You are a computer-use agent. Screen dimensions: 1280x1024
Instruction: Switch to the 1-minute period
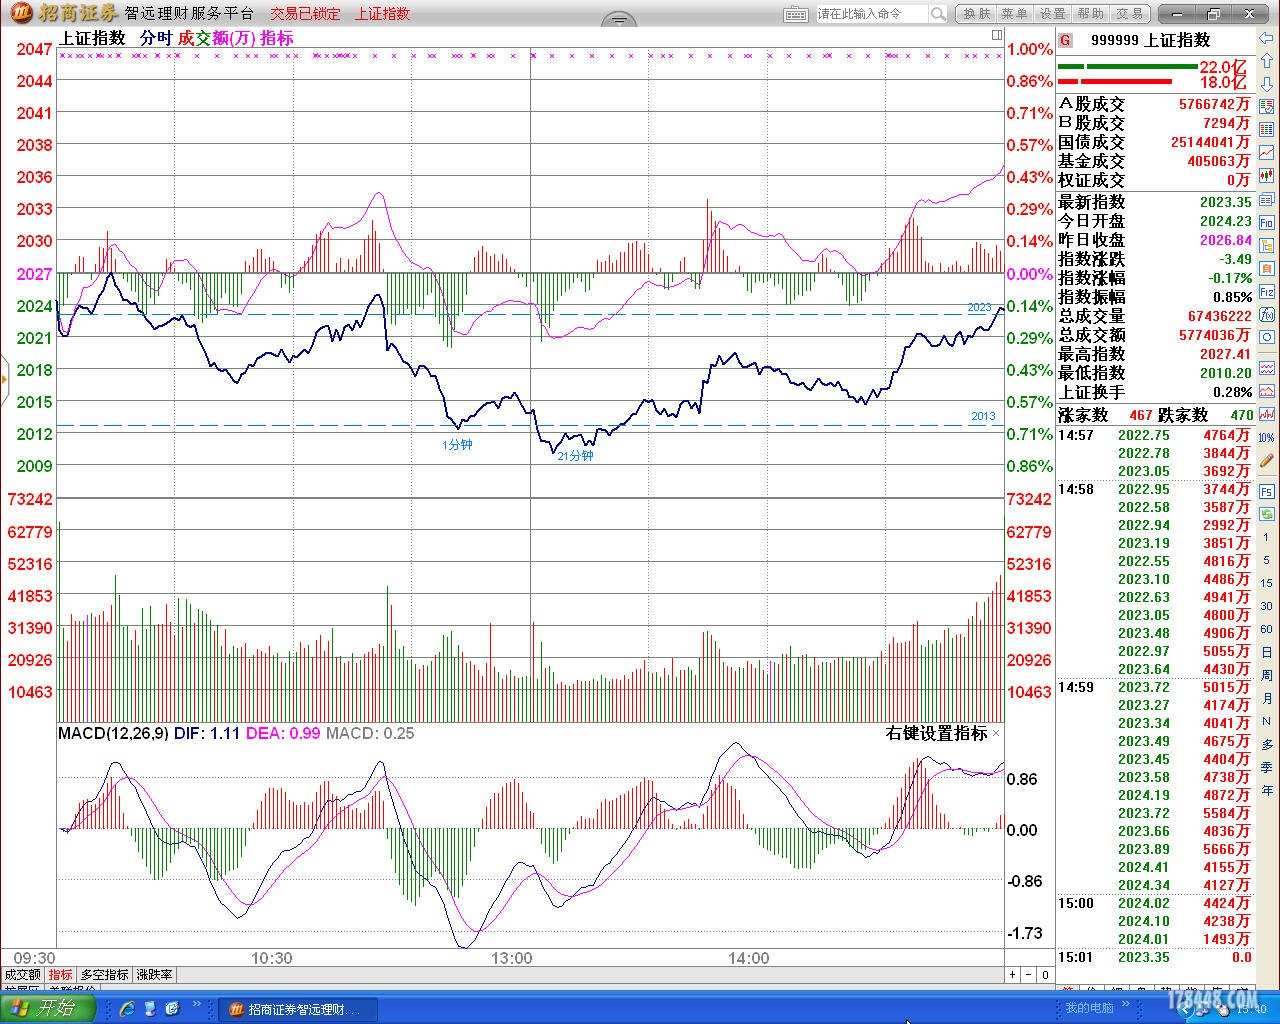click(1266, 538)
